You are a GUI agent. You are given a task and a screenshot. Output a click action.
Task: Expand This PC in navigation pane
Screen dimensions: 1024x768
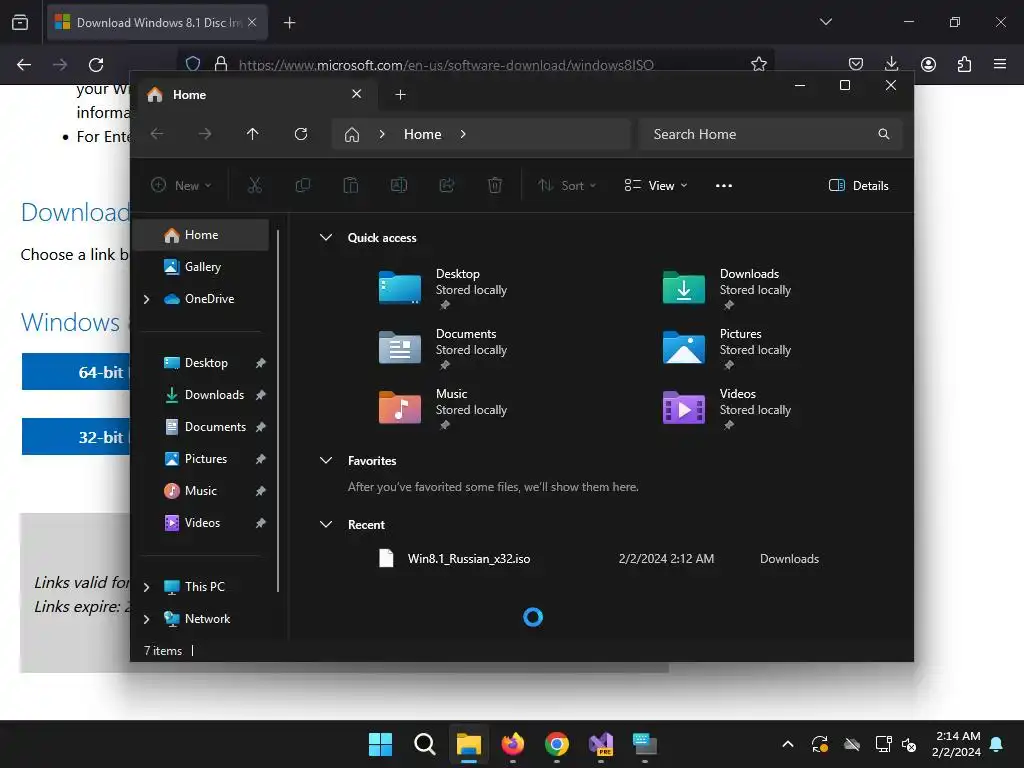146,587
